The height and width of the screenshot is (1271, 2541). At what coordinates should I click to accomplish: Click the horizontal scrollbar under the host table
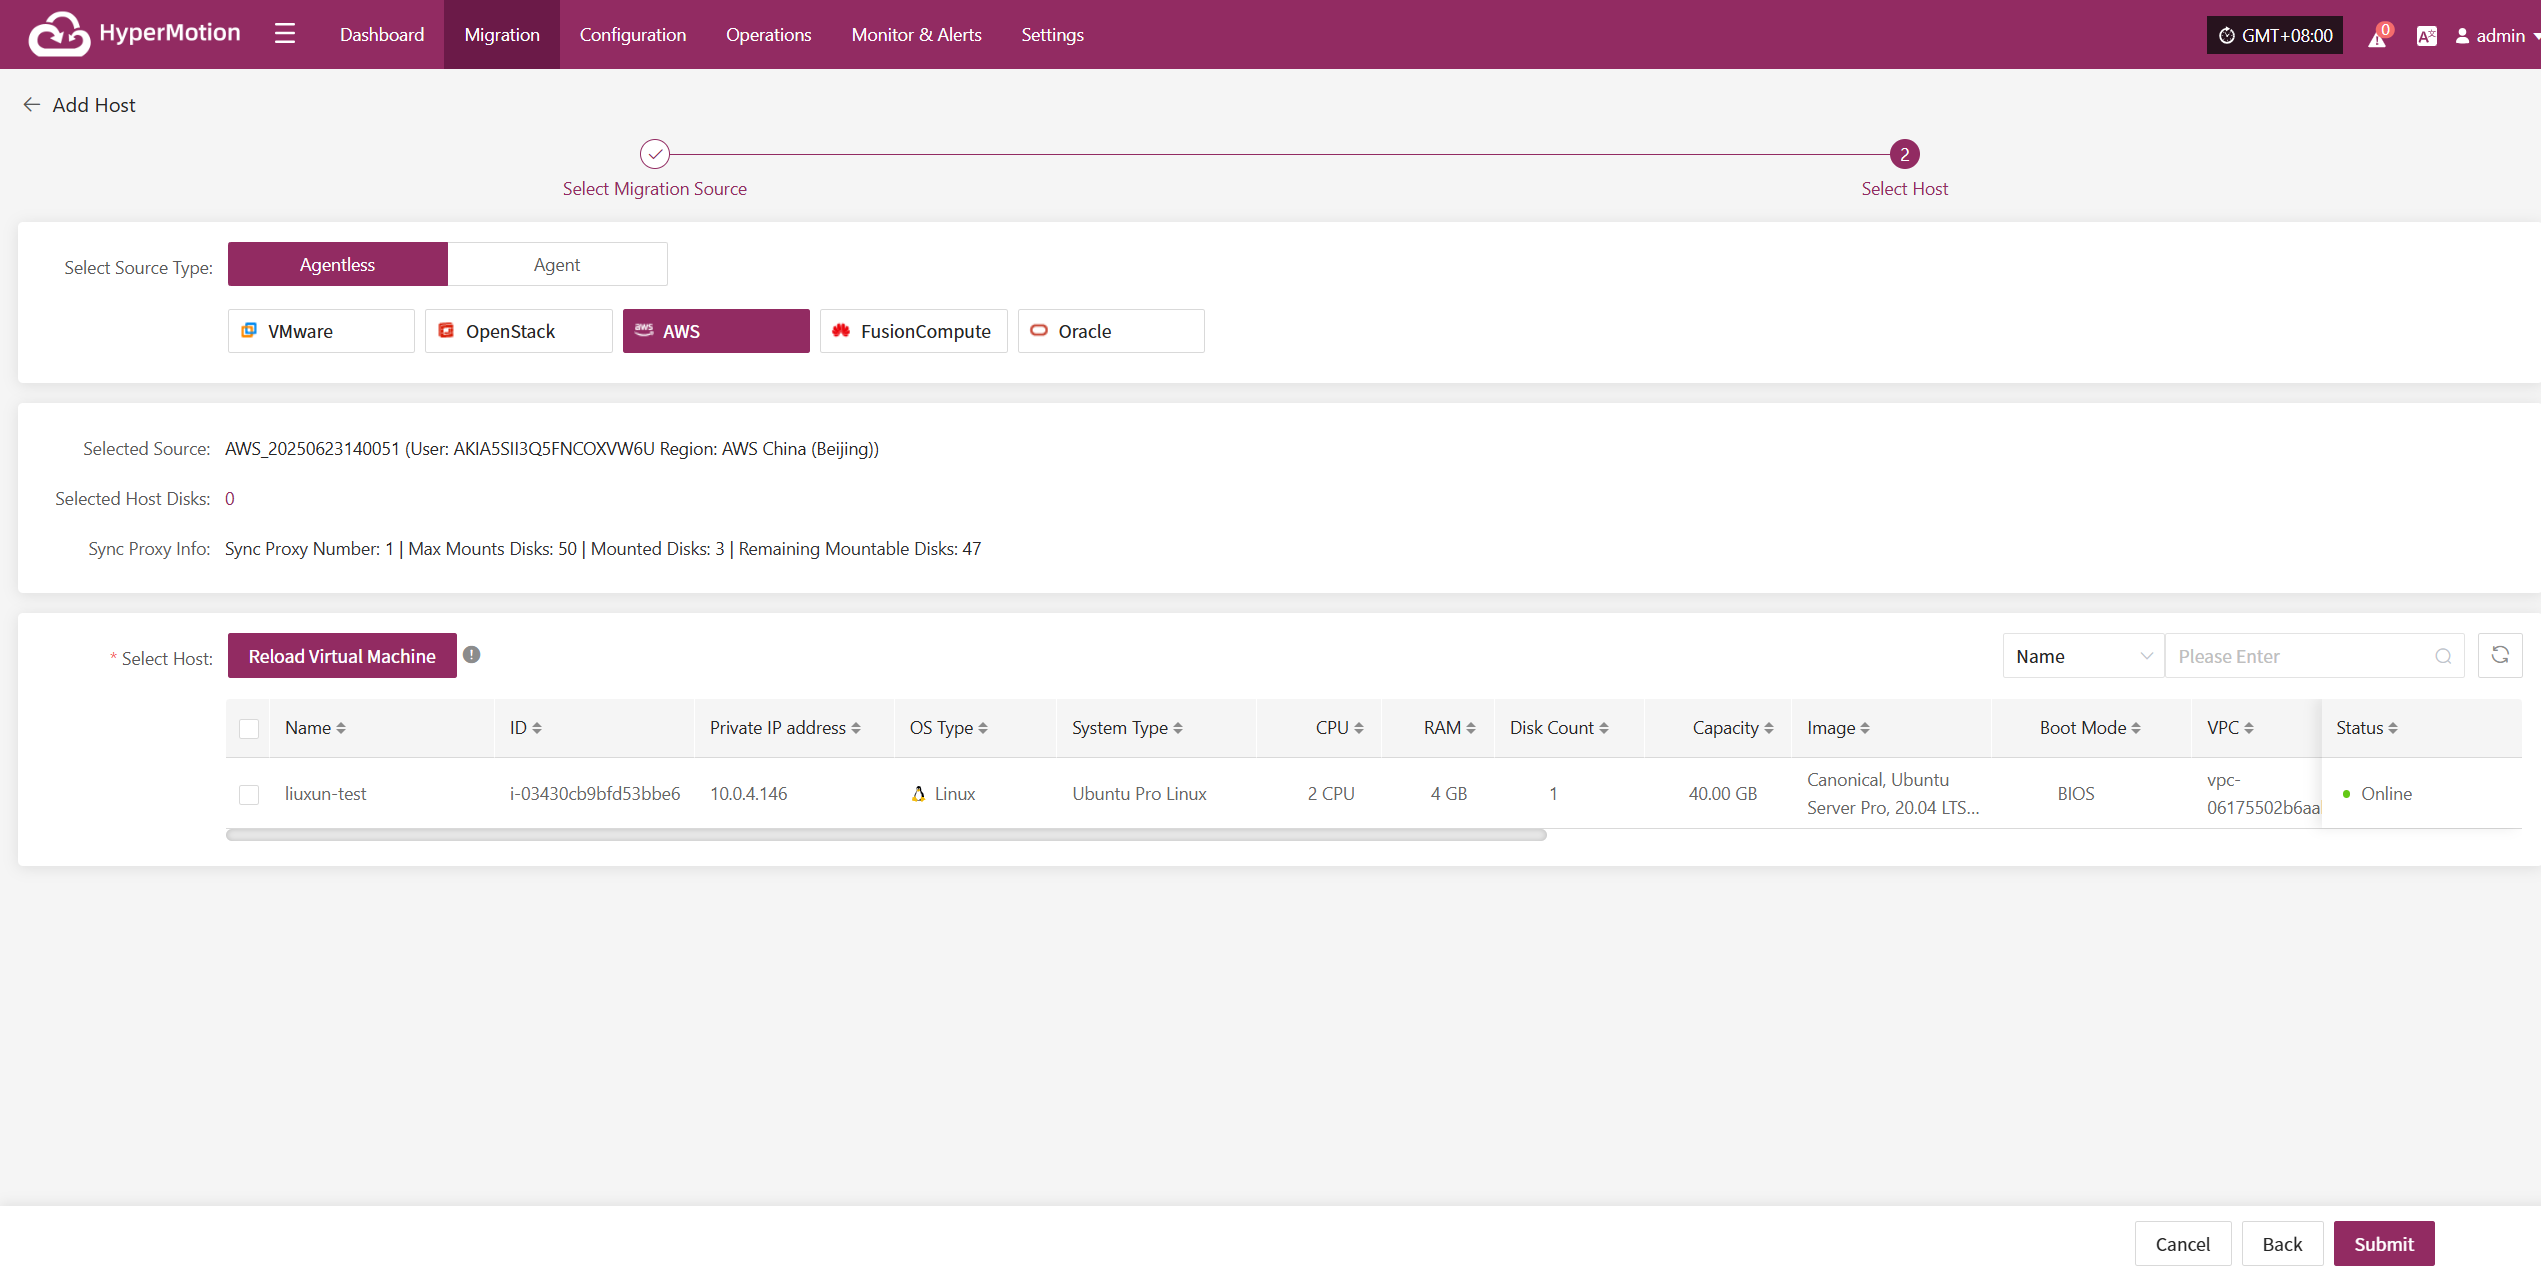point(886,835)
